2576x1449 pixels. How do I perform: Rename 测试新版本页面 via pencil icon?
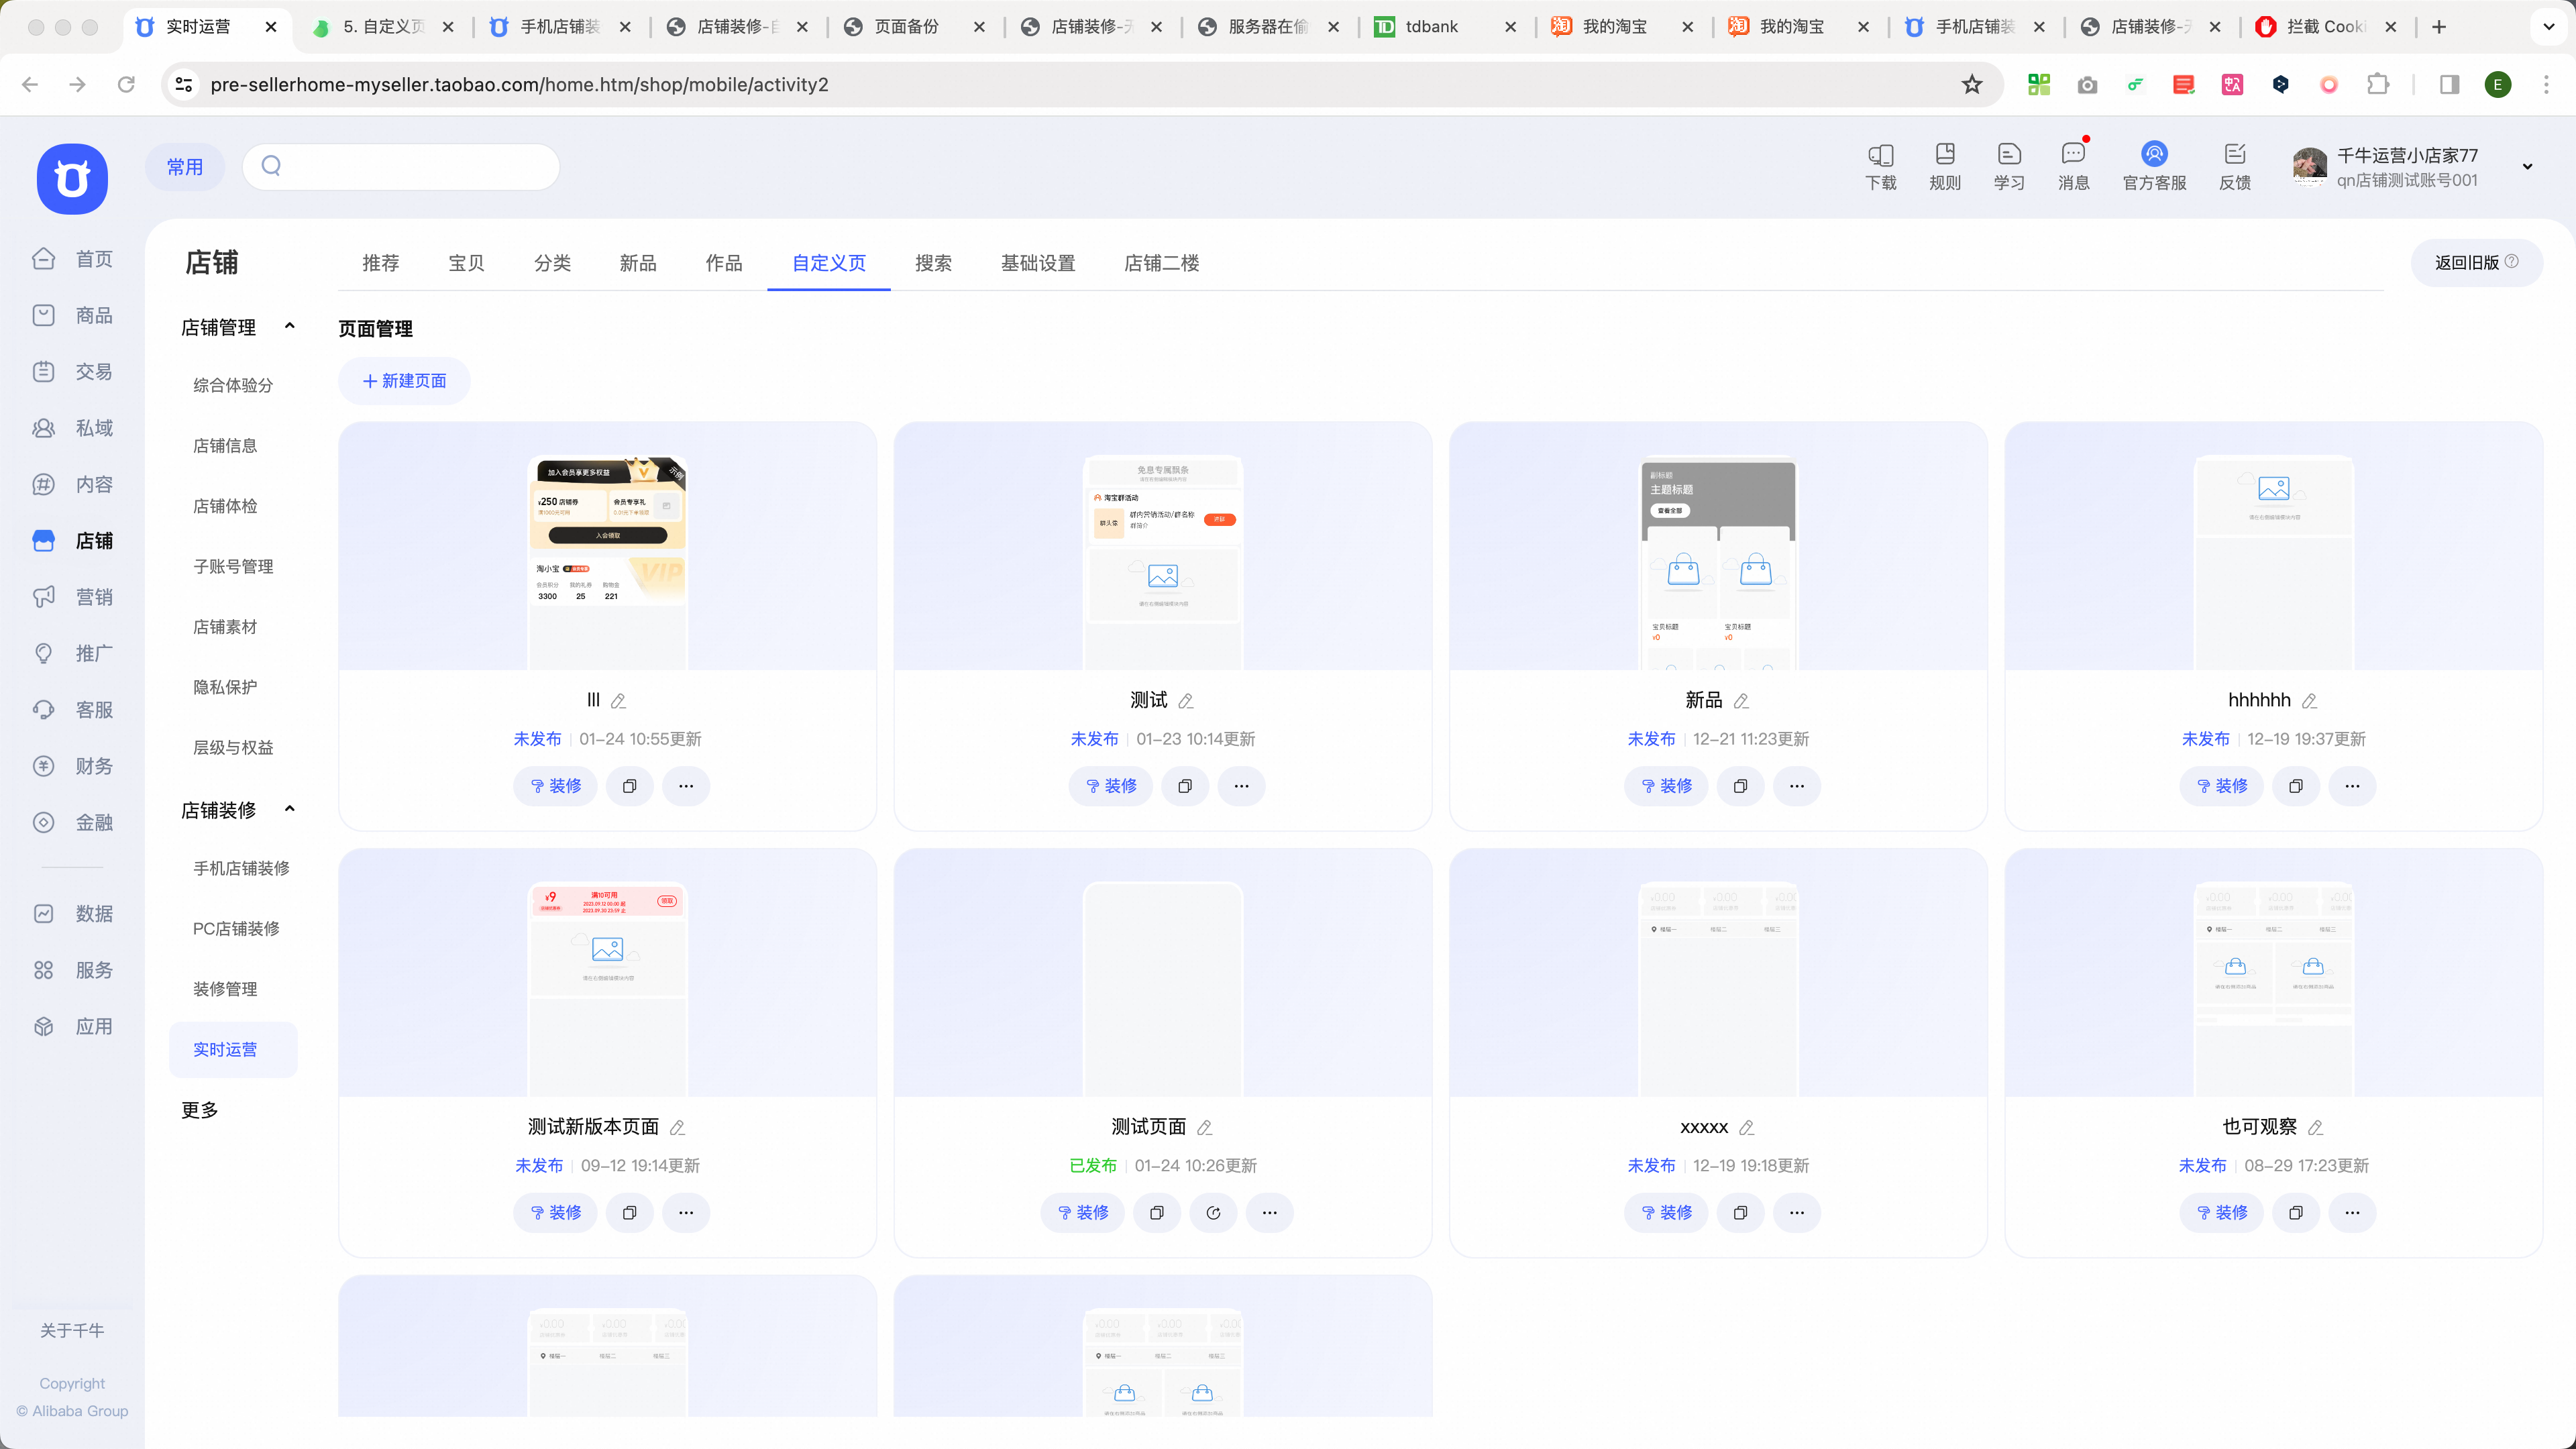tap(677, 1128)
